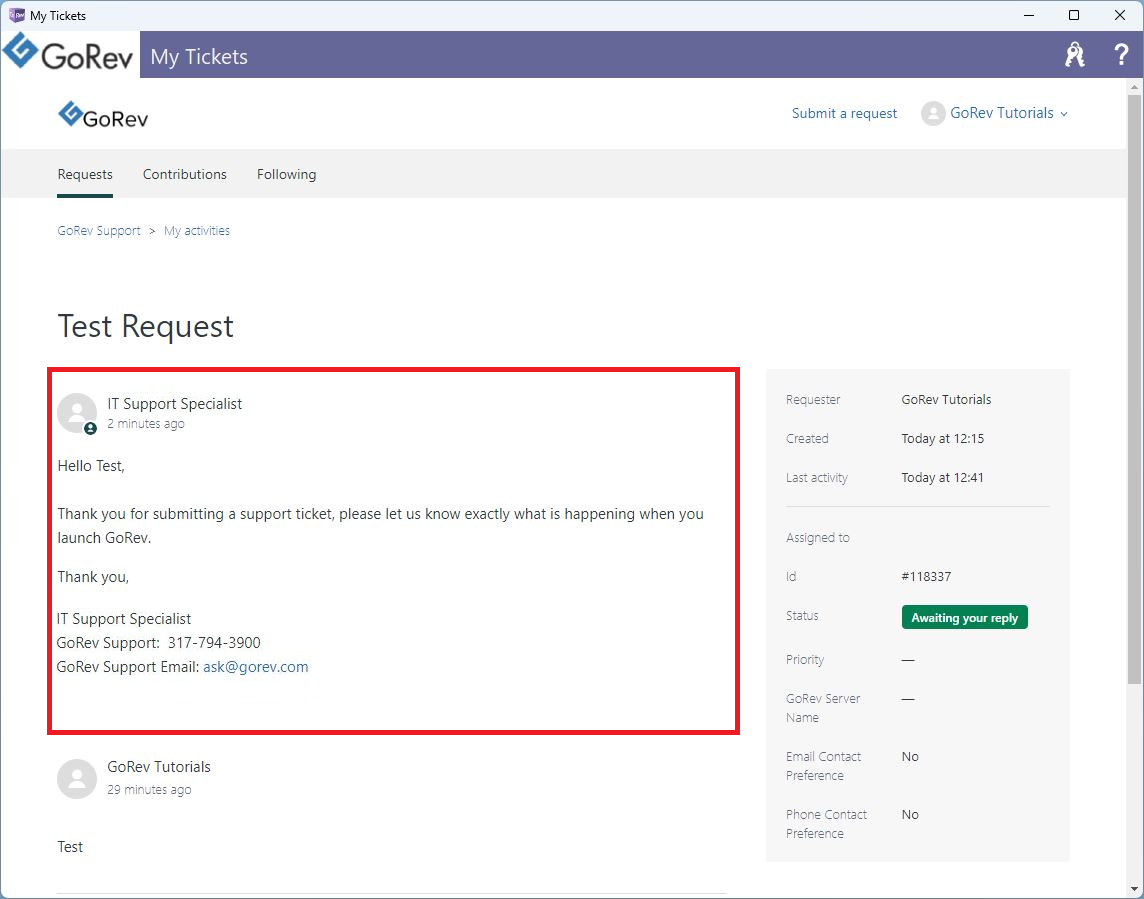The height and width of the screenshot is (899, 1144).
Task: Click the ticket Id #118337
Action: coord(927,576)
